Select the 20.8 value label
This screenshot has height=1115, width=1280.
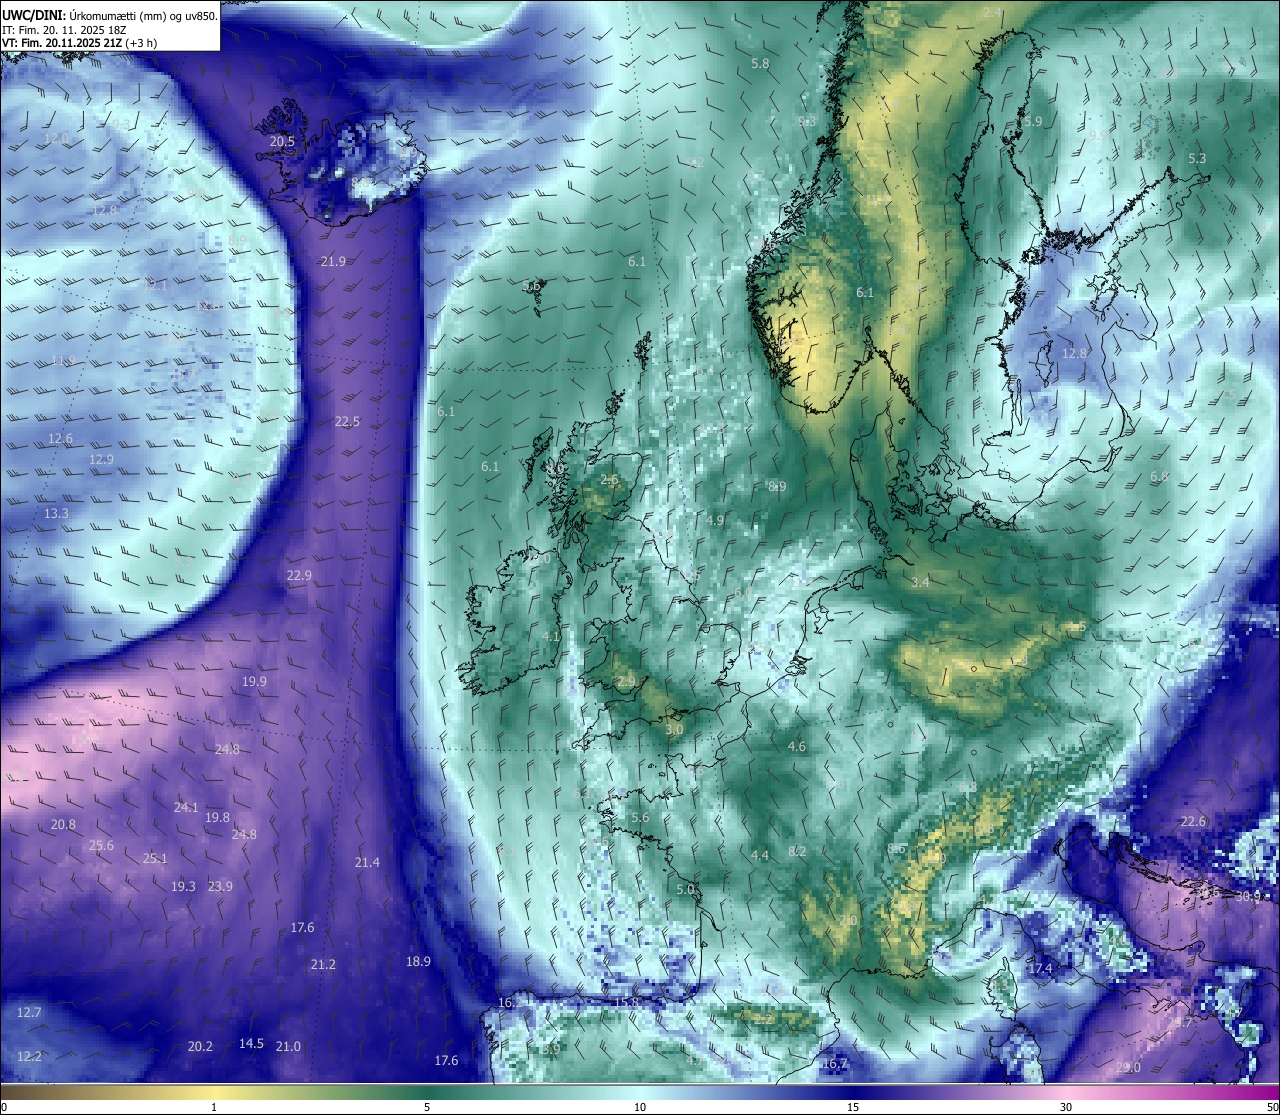[63, 824]
